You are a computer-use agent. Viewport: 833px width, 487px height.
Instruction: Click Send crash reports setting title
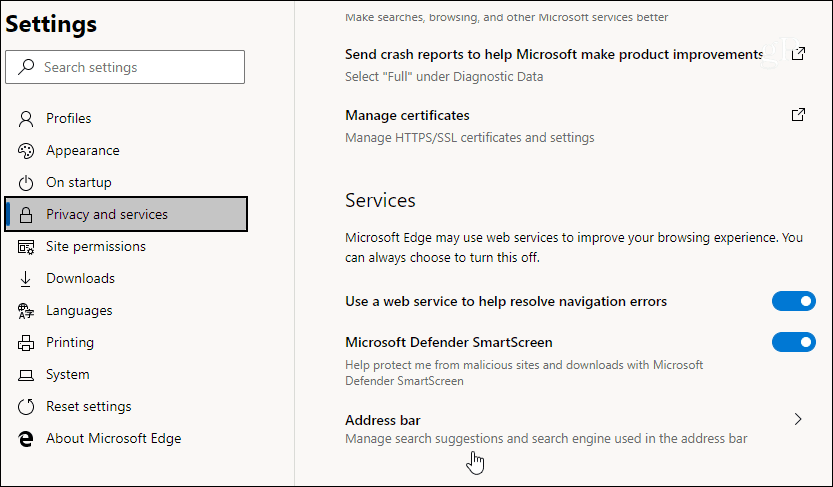point(554,54)
